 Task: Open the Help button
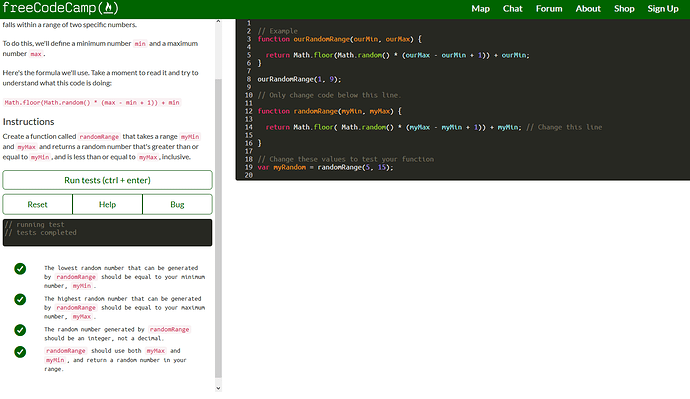107,205
